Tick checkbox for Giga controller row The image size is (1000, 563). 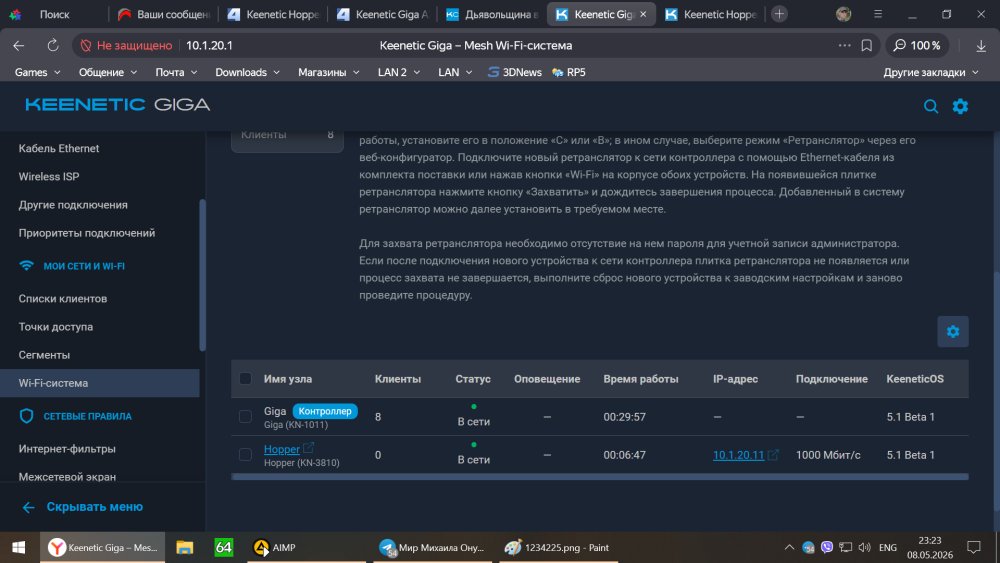(x=245, y=417)
